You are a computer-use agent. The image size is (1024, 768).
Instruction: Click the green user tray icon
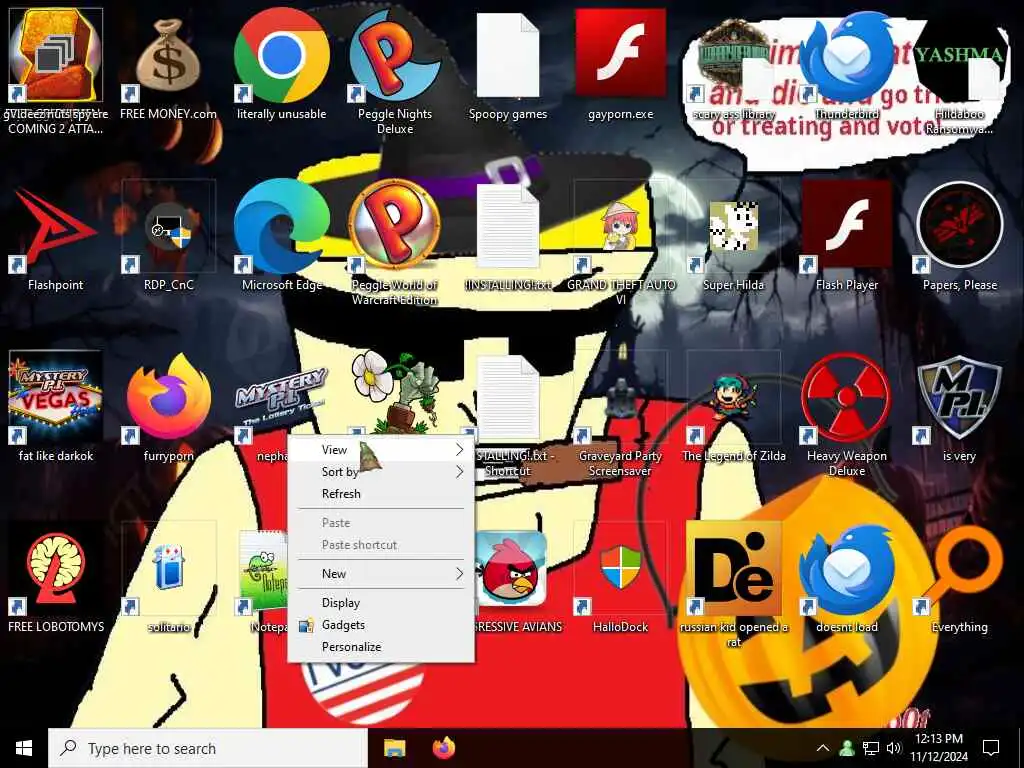pos(847,748)
